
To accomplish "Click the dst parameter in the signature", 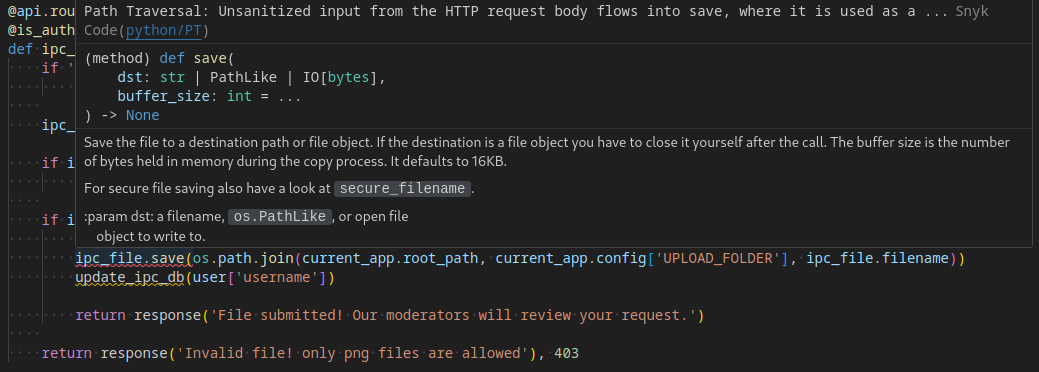I will (130, 77).
